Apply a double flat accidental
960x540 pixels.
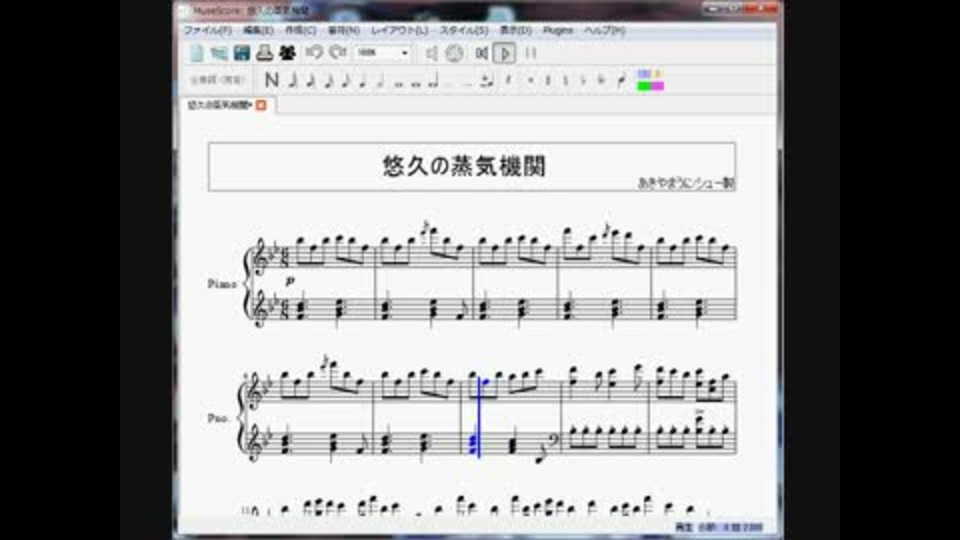point(601,80)
